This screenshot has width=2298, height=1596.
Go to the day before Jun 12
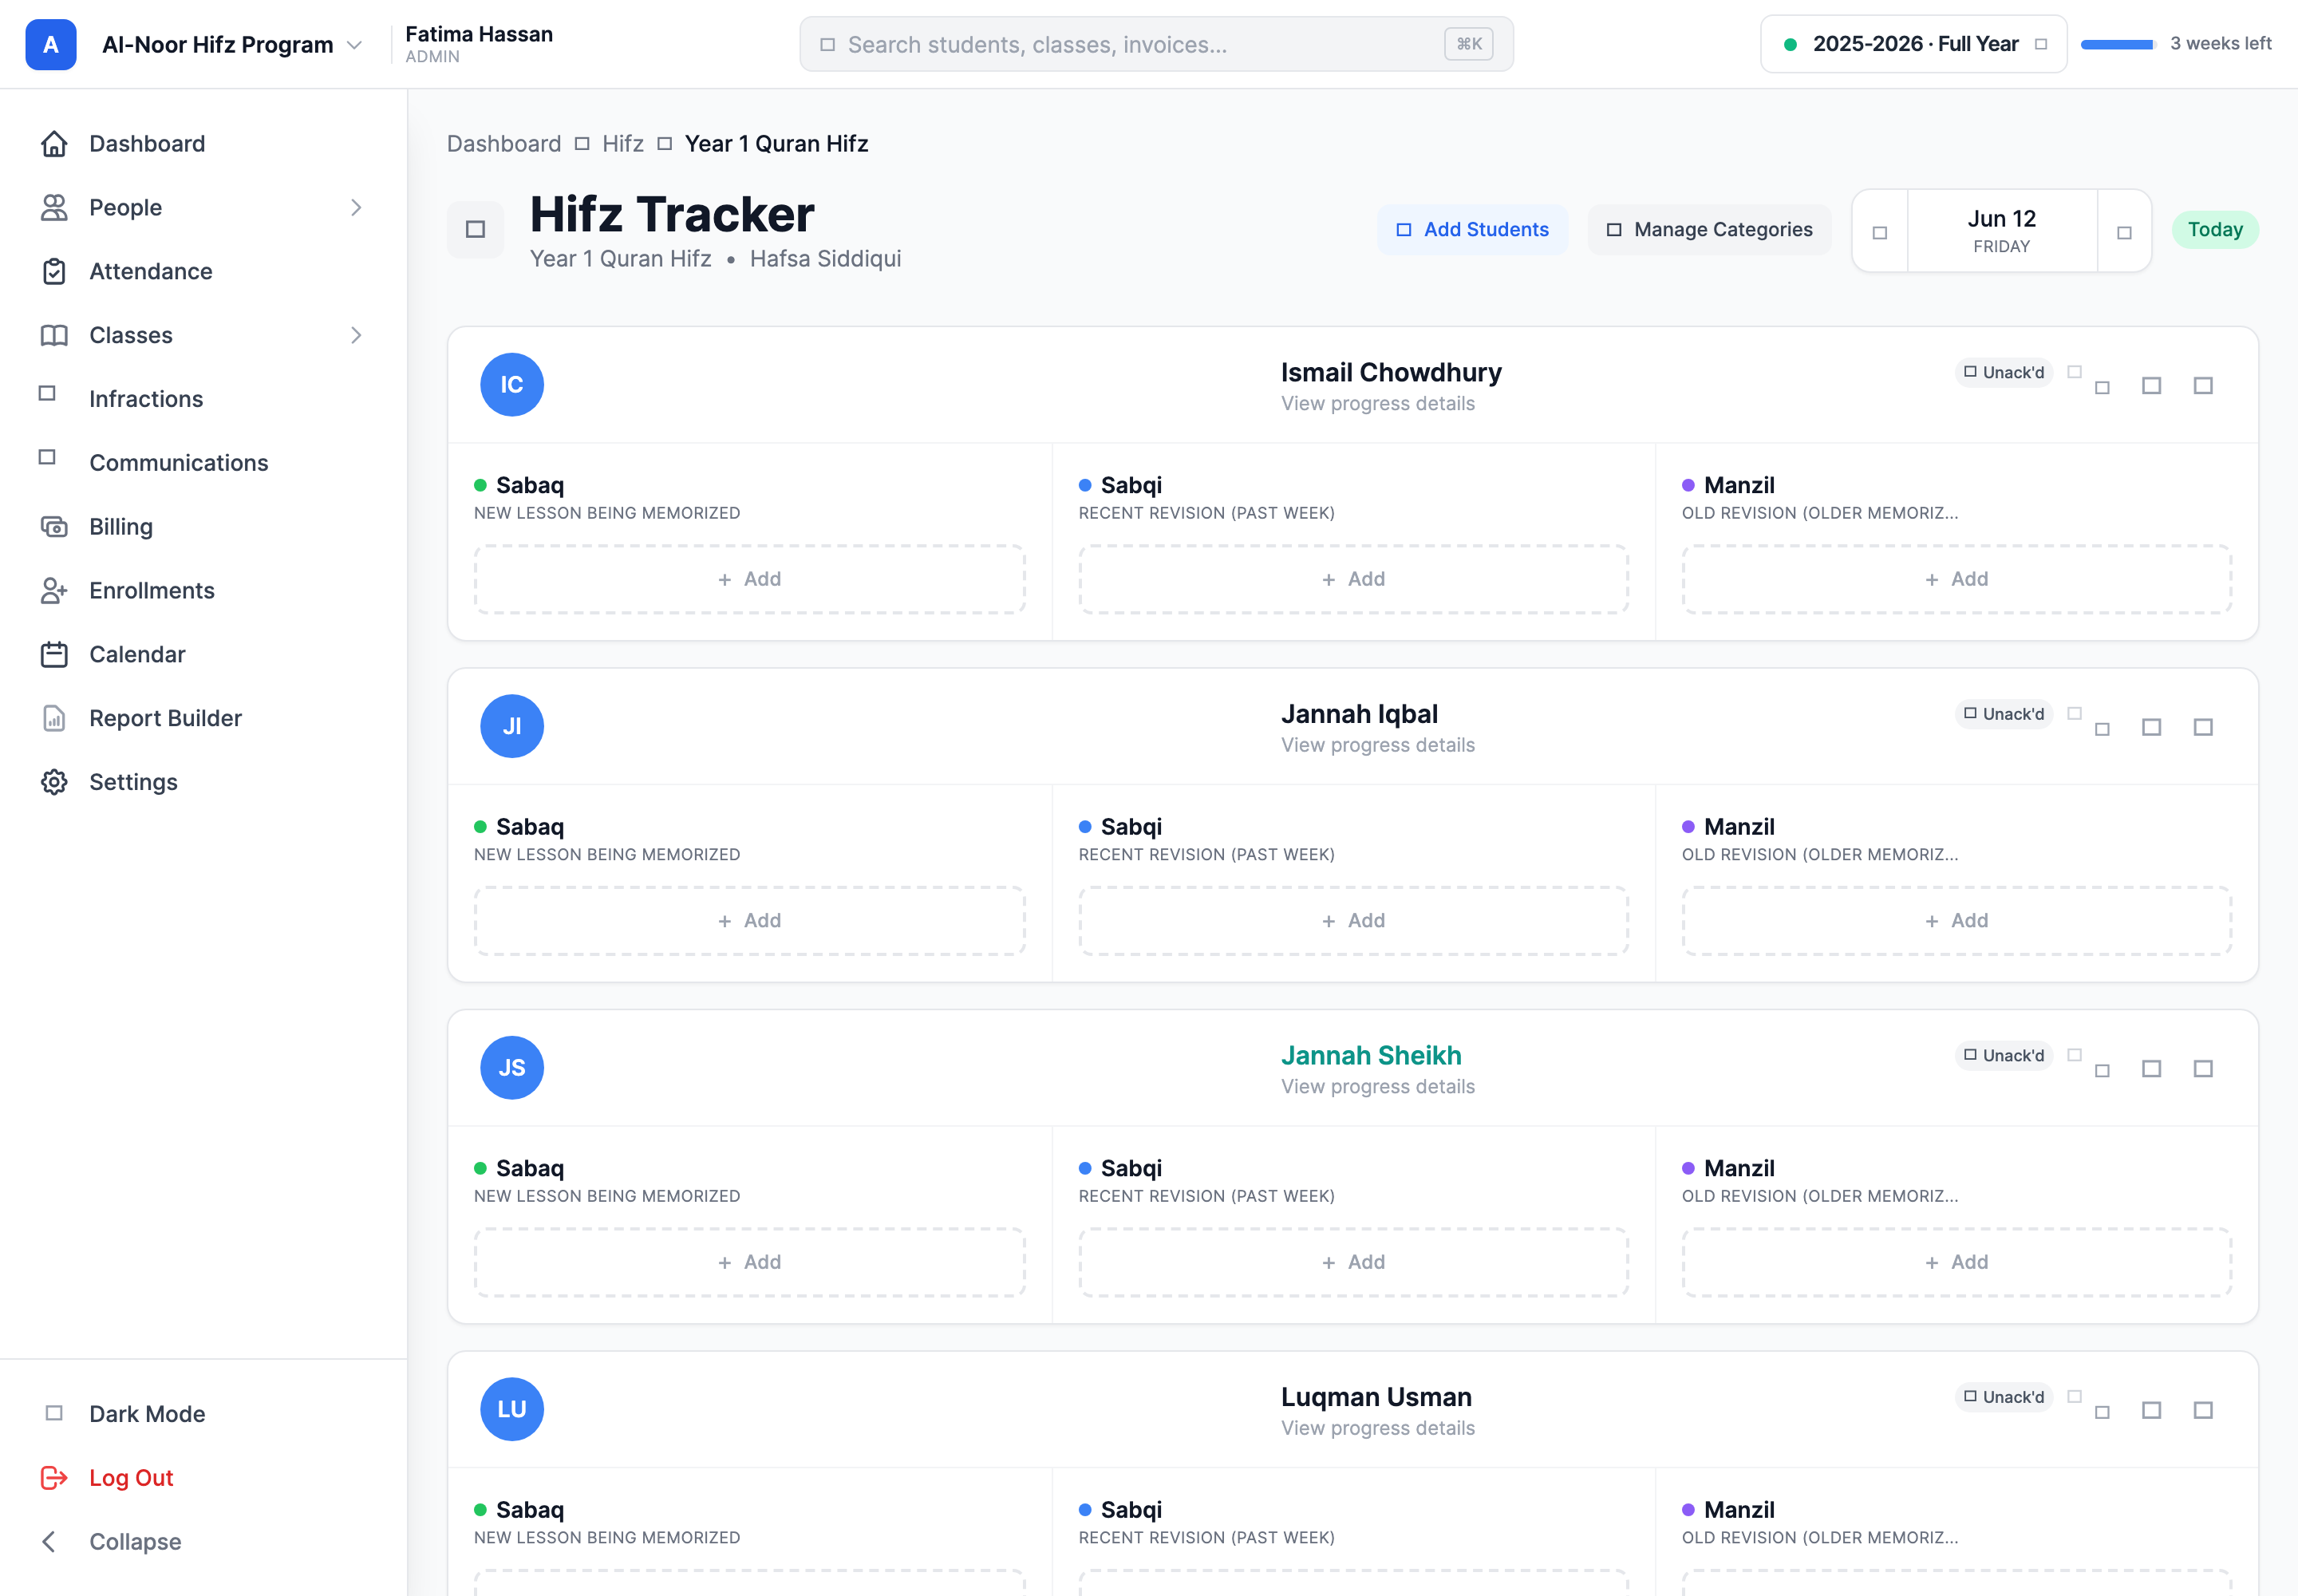(x=1880, y=232)
